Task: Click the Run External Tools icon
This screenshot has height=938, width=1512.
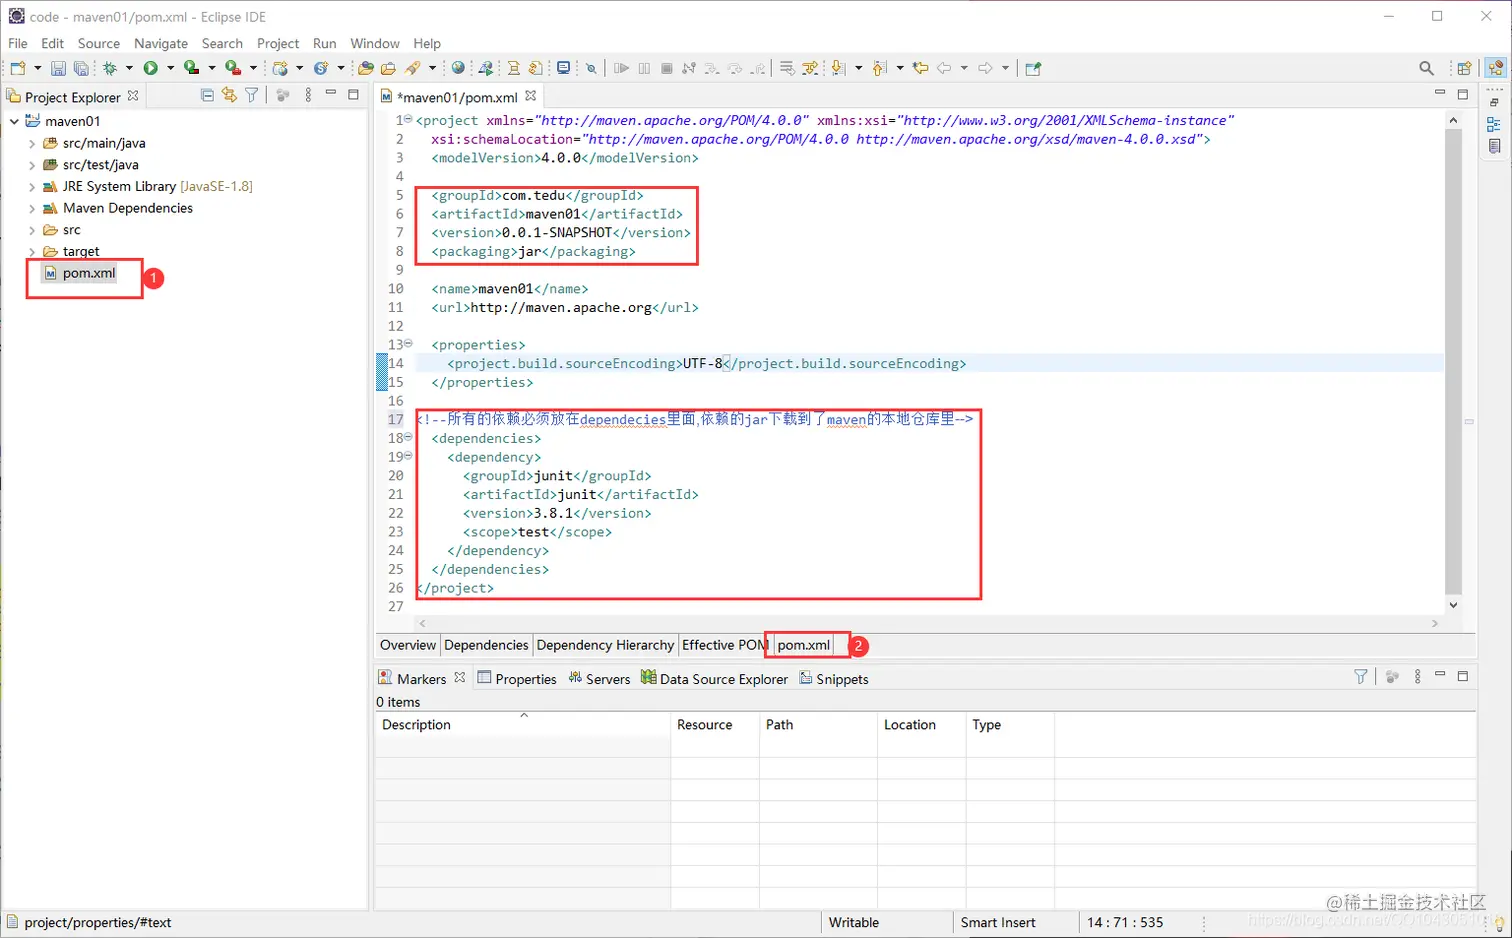Action: pyautogui.click(x=233, y=68)
